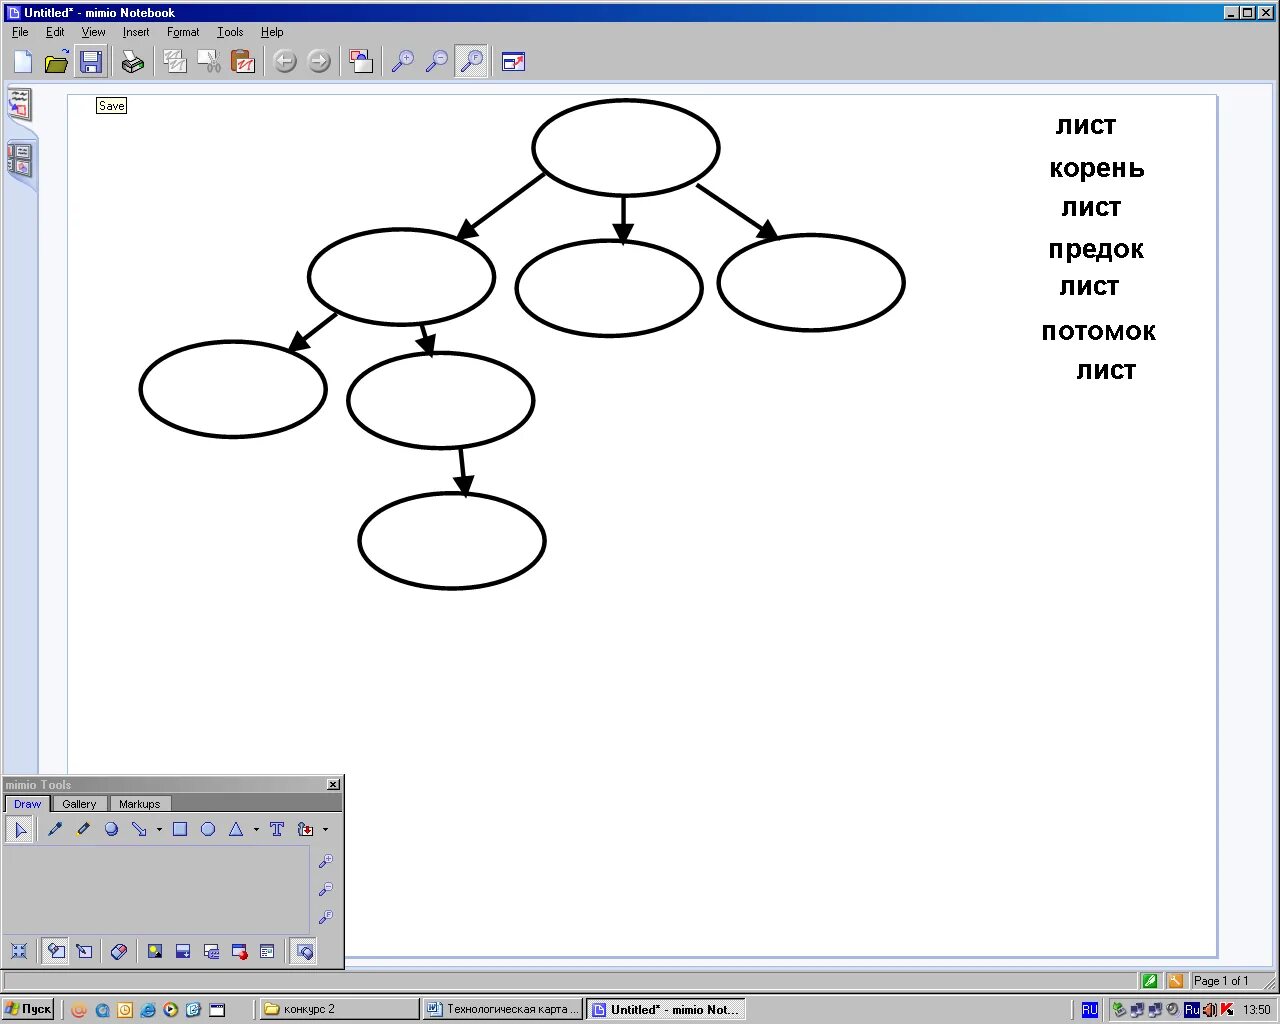Zoom in using main toolbar magnifier
The height and width of the screenshot is (1024, 1280).
[402, 62]
